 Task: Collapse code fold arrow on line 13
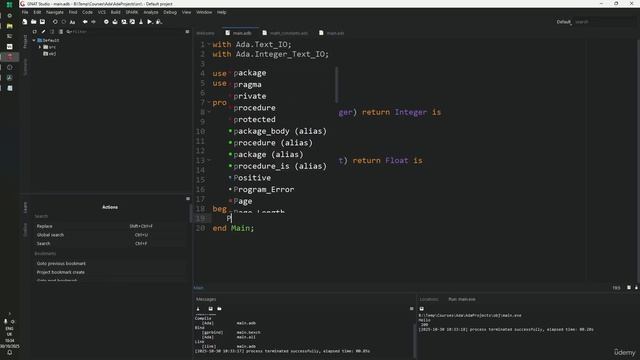click(209, 160)
